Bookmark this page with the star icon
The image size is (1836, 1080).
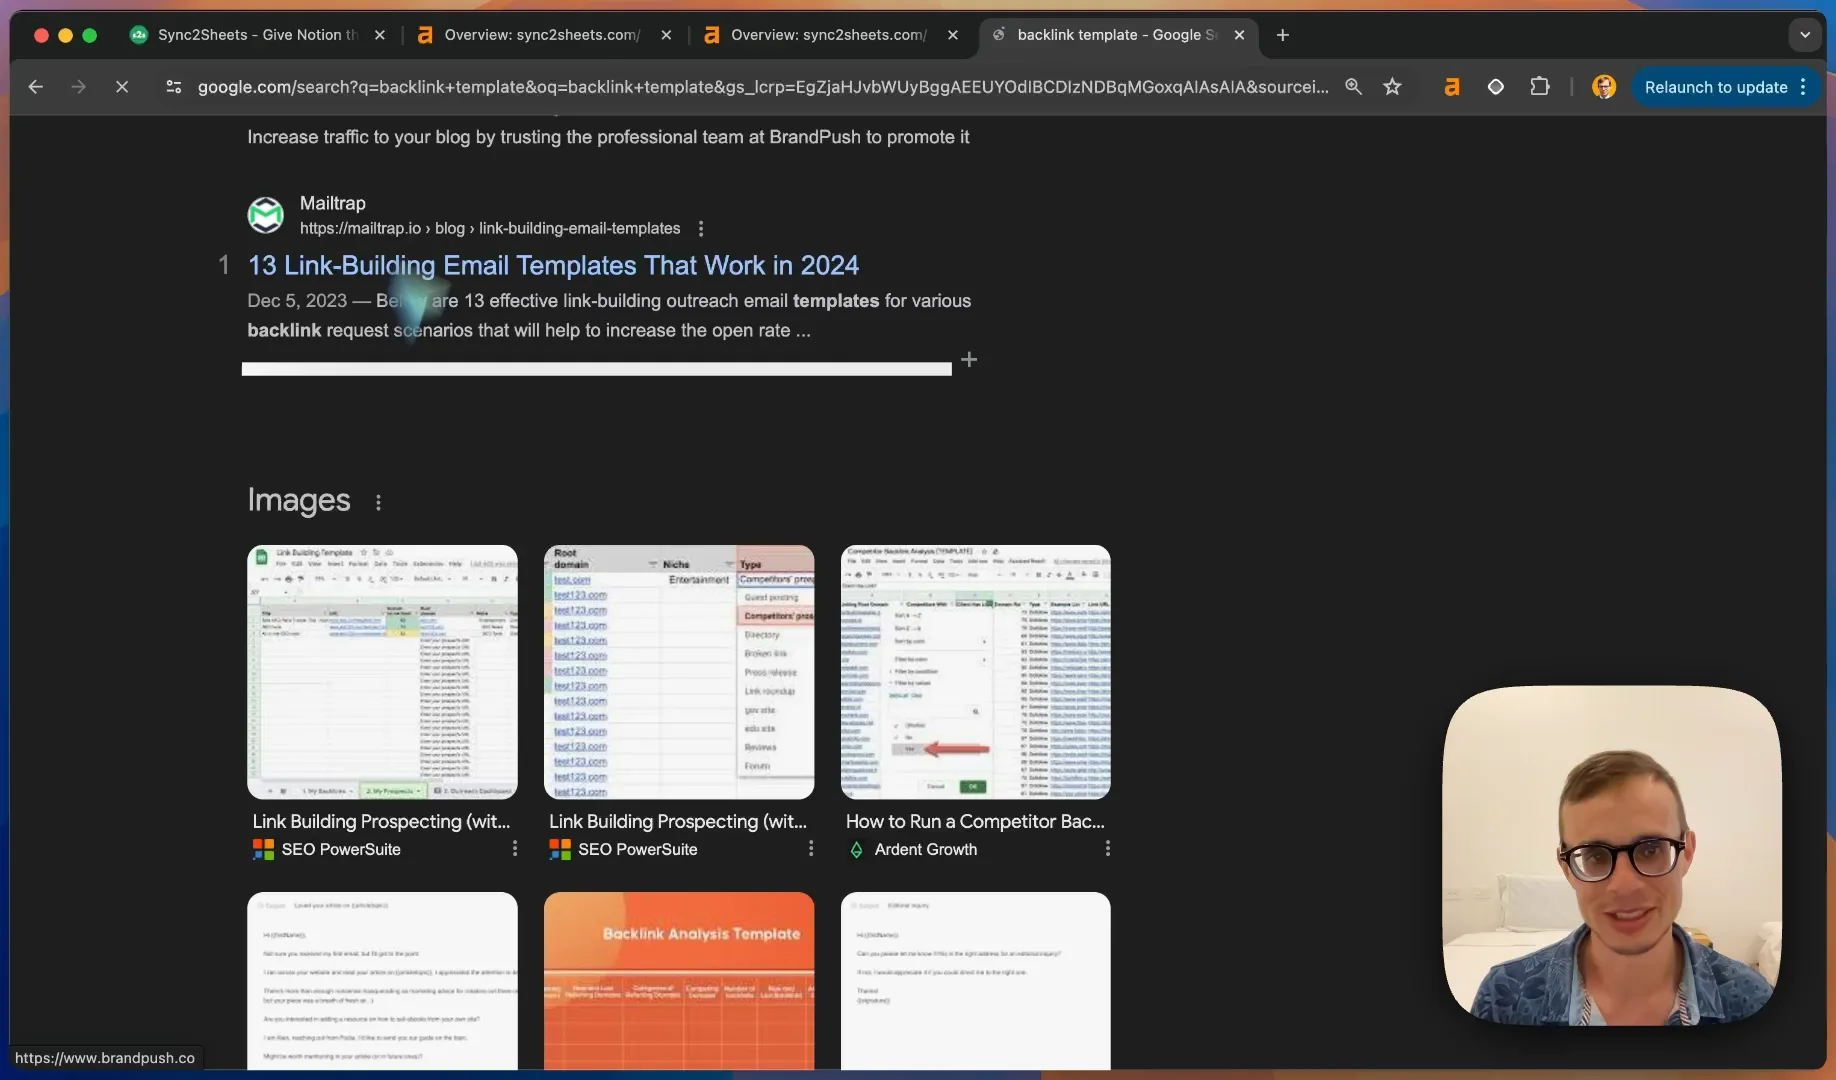(1392, 87)
